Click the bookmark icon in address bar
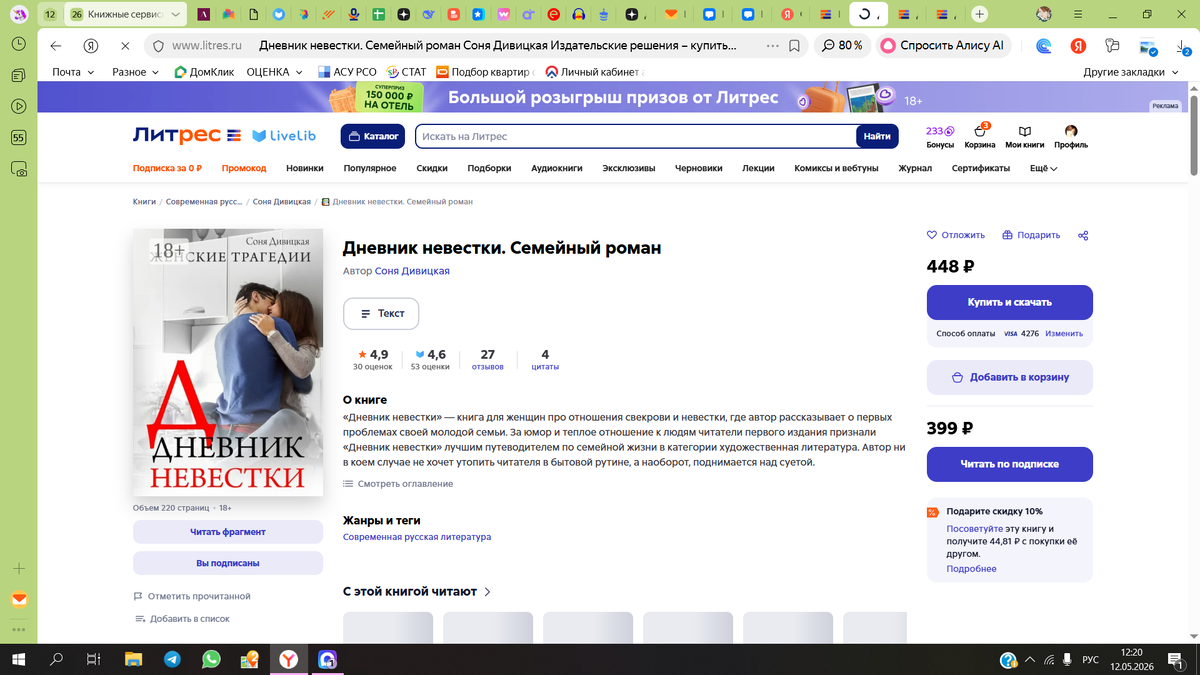 (x=794, y=46)
